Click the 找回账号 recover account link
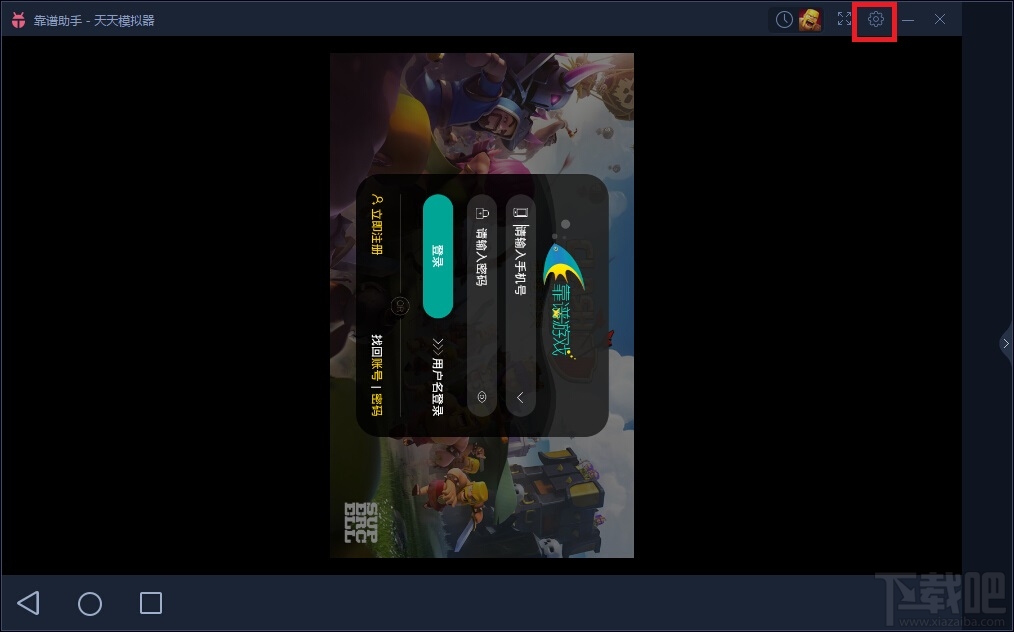Image resolution: width=1014 pixels, height=632 pixels. point(376,358)
